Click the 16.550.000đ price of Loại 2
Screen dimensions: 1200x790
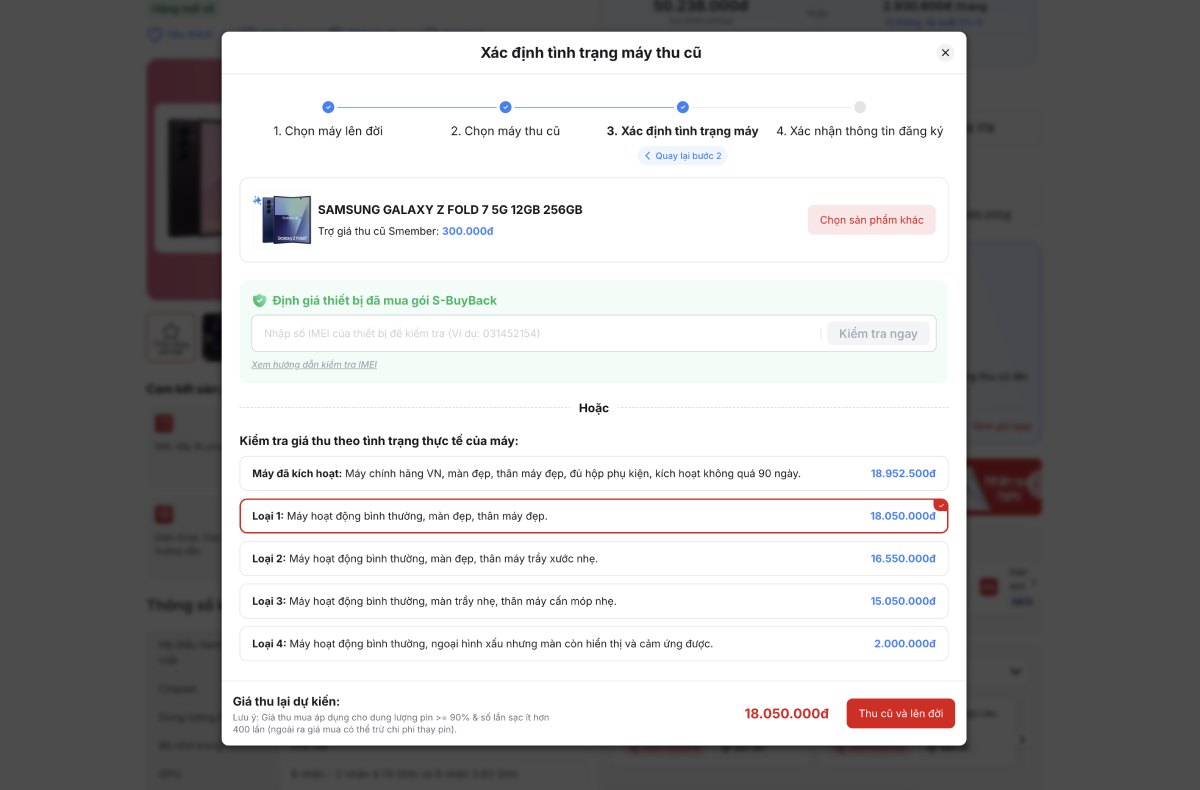click(x=903, y=559)
